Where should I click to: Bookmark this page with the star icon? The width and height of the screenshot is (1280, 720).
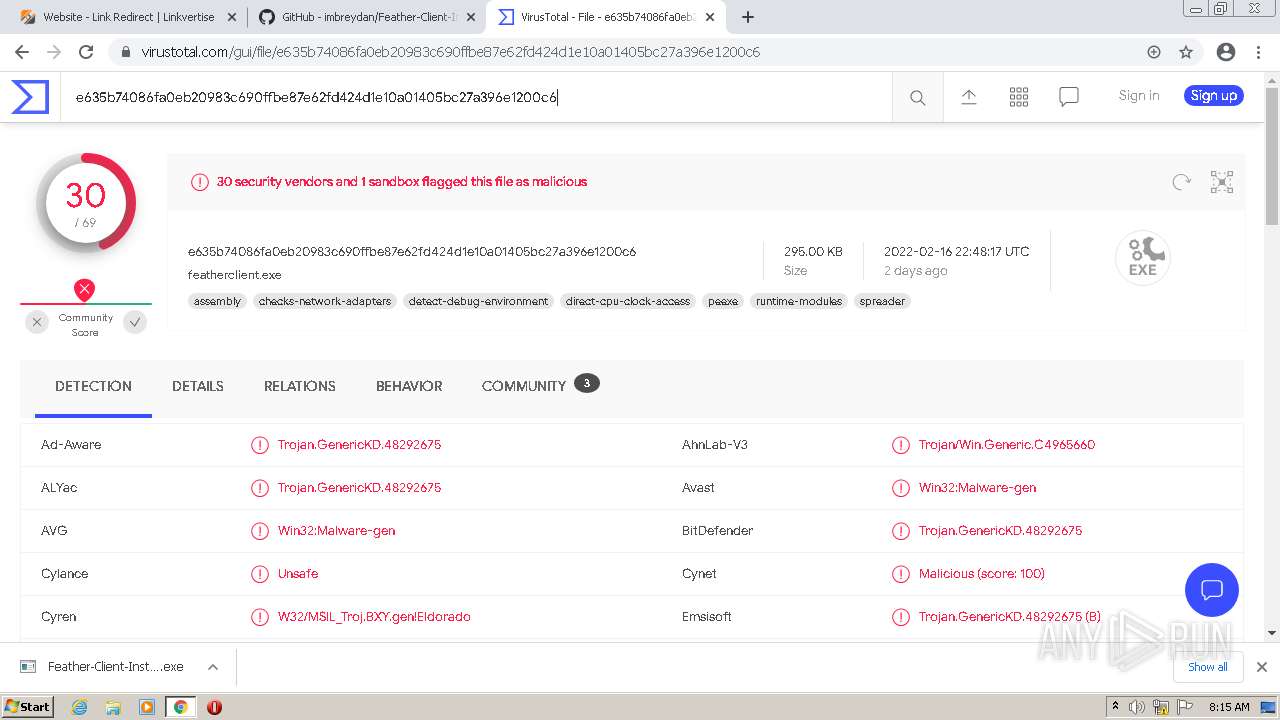(x=1186, y=52)
